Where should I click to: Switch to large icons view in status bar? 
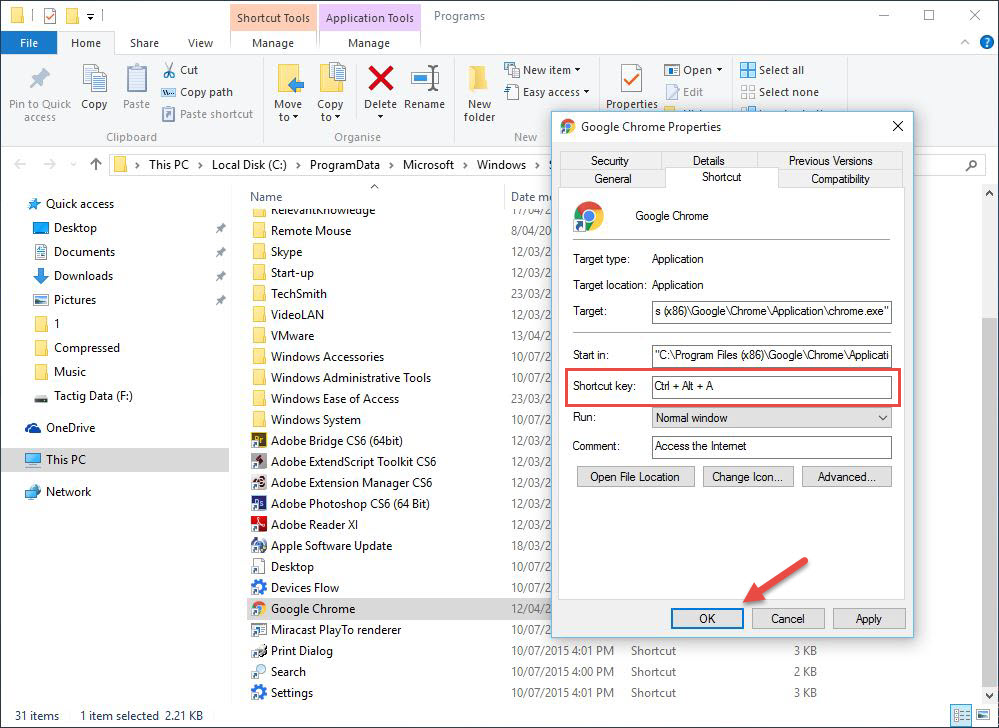983,715
